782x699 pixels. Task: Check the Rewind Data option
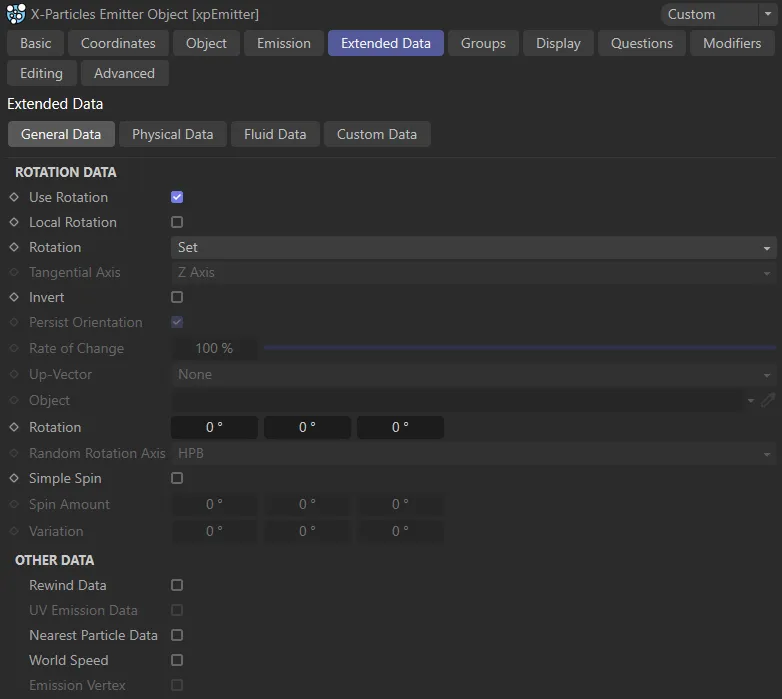click(x=177, y=585)
